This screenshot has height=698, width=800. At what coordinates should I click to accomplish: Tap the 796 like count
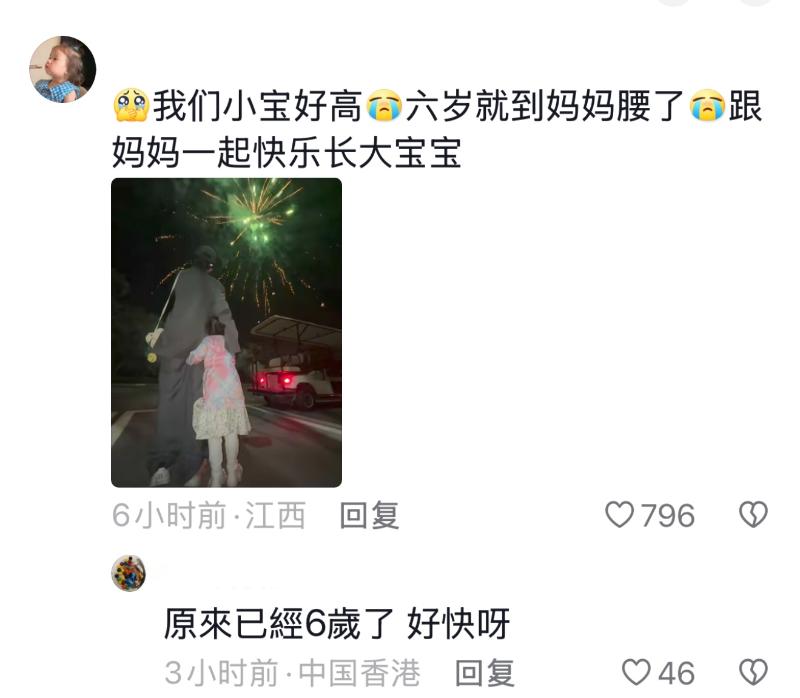pyautogui.click(x=668, y=515)
